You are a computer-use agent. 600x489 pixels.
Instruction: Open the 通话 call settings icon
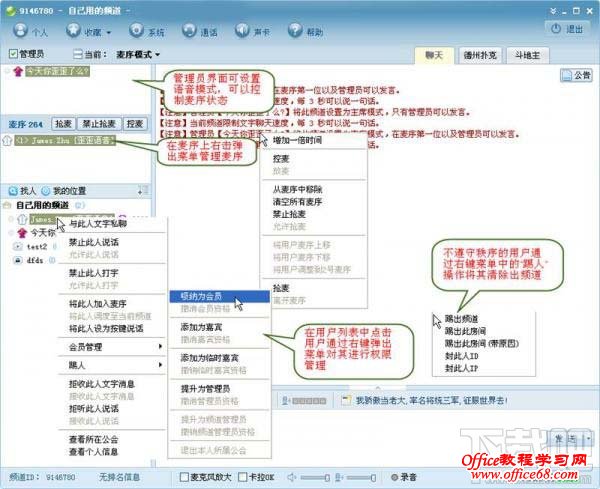click(x=189, y=30)
